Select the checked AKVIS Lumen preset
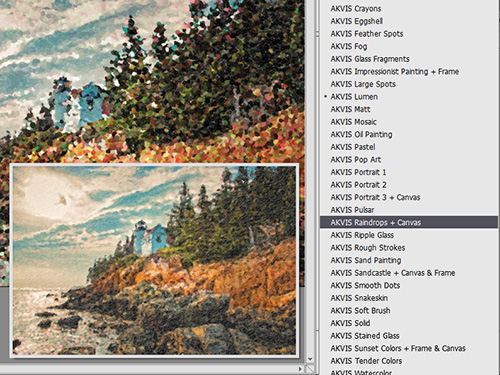Screen dimensions: 500x375 pos(354,97)
